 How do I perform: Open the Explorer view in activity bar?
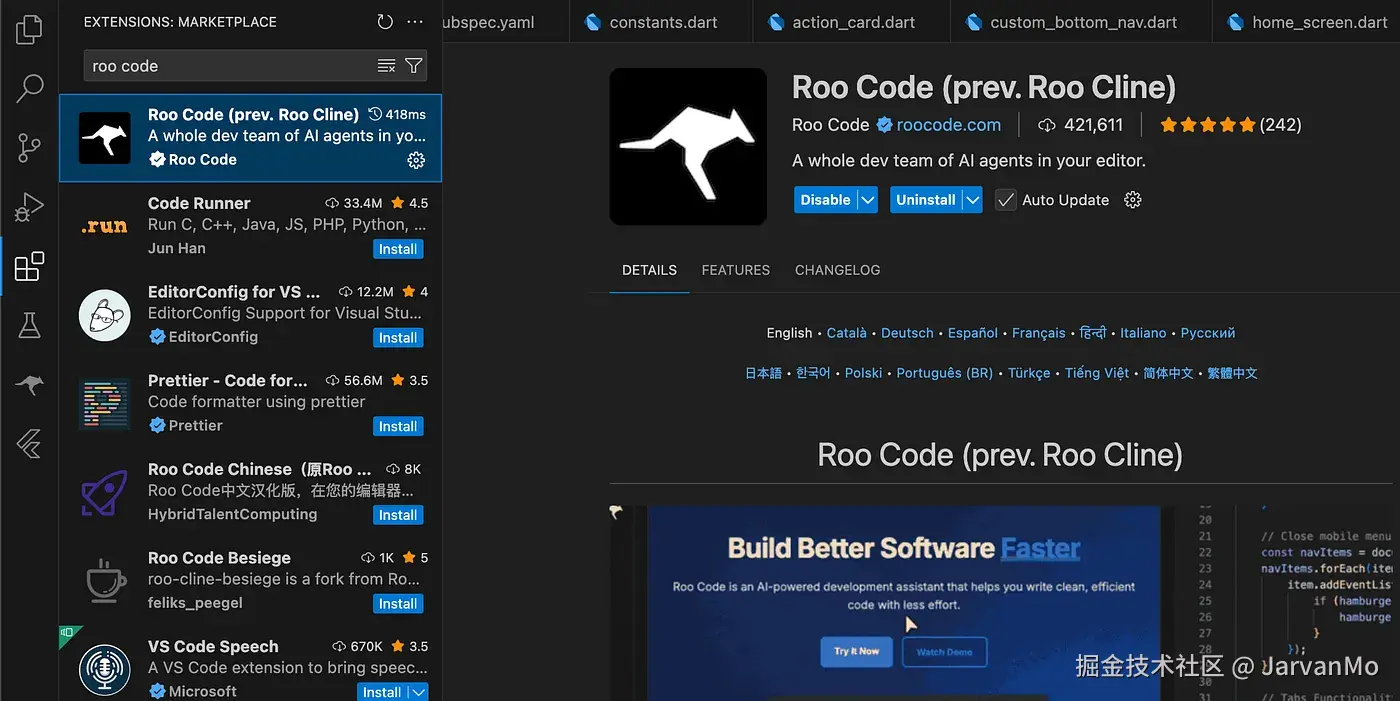(29, 29)
